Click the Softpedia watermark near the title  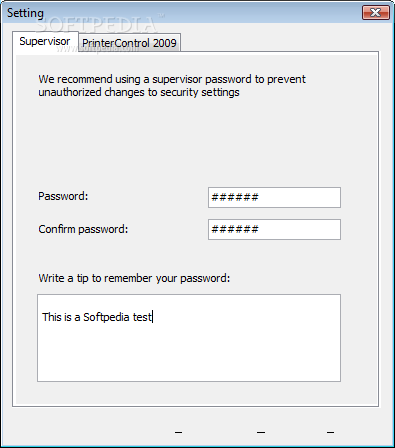click(97, 24)
